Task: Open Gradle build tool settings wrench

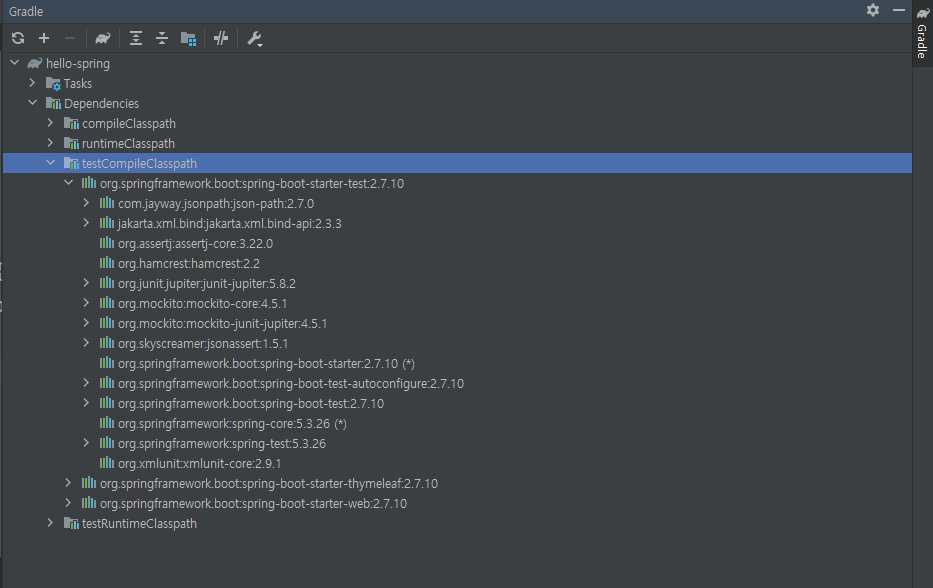Action: click(x=255, y=39)
